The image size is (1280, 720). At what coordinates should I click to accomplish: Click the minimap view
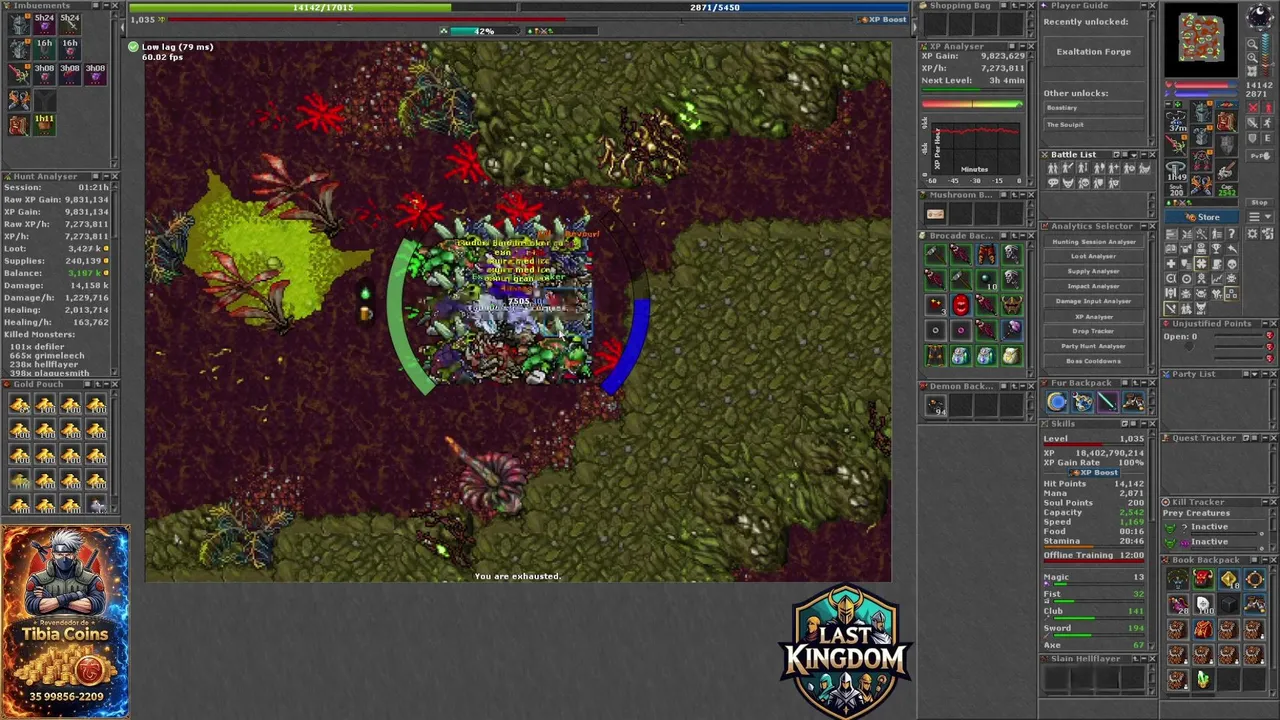(1200, 38)
